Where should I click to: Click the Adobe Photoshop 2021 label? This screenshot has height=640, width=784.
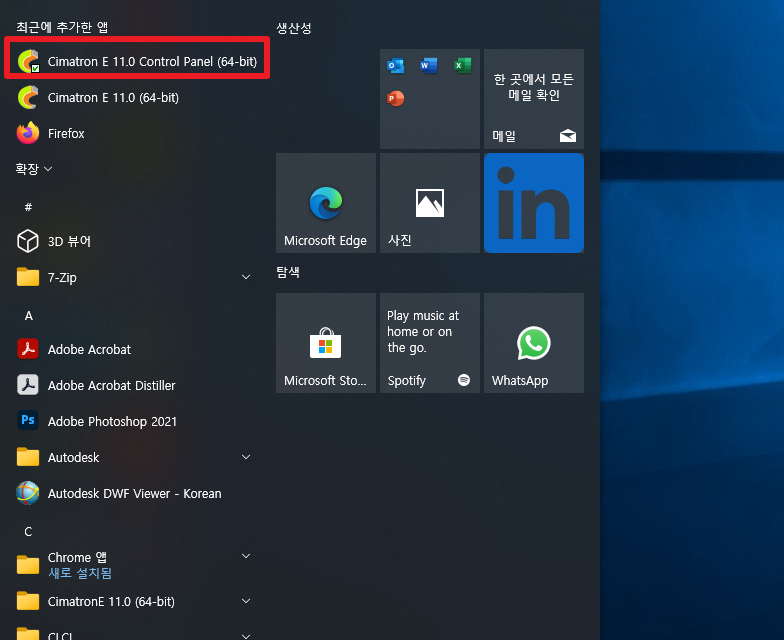pyautogui.click(x=112, y=422)
